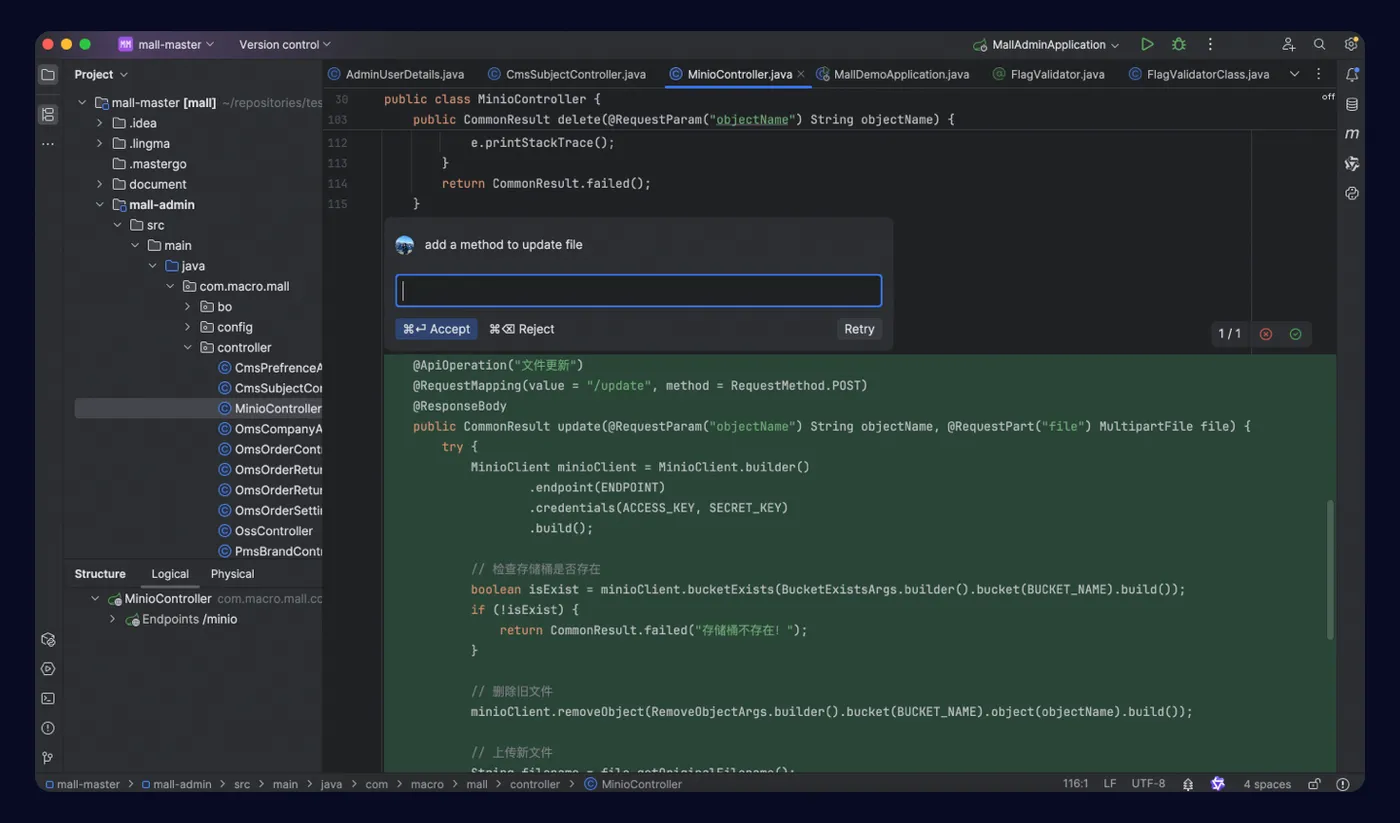1400x823 pixels.
Task: Switch to the Physical structure tab
Action: pyautogui.click(x=232, y=574)
